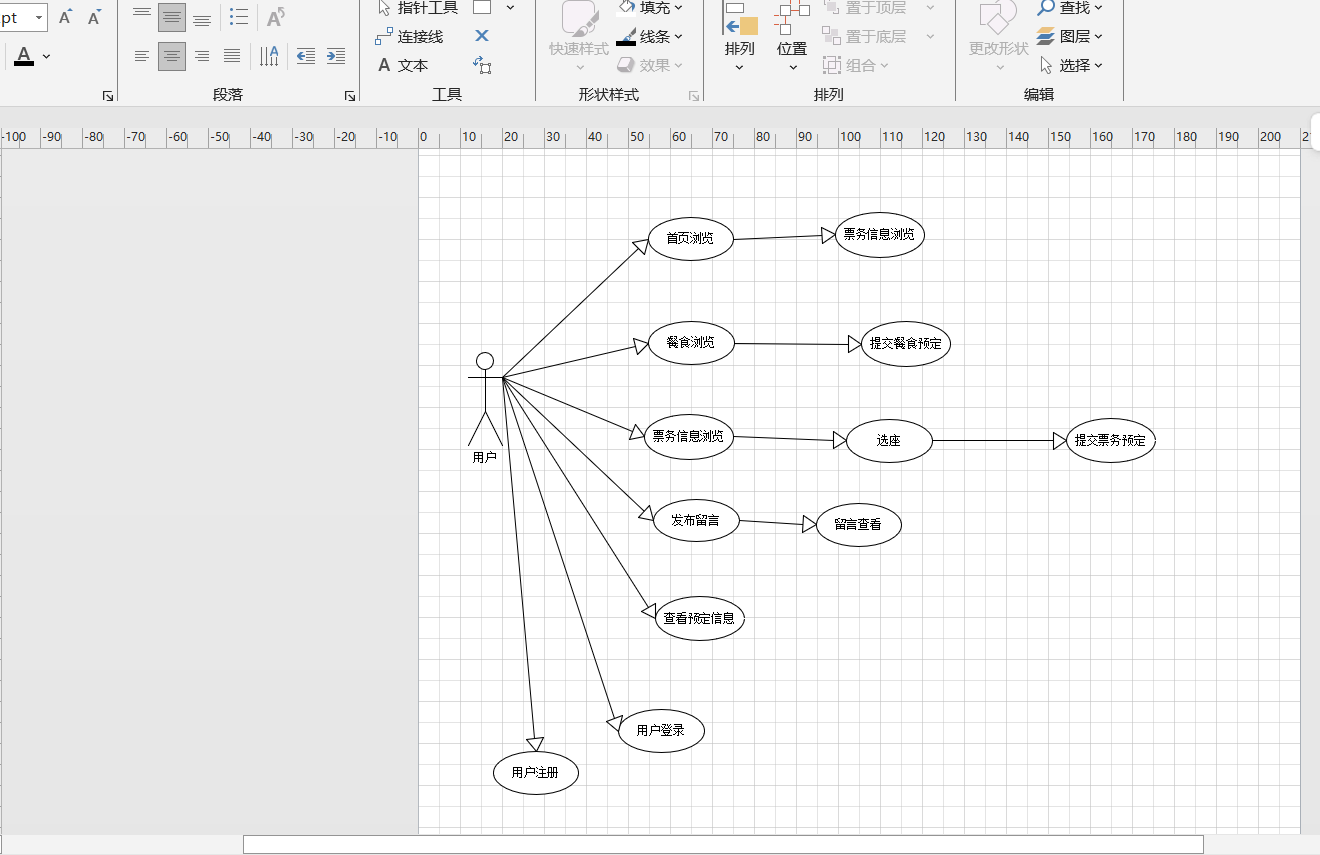This screenshot has height=855, width=1320.
Task: Select the 票务信息浏览 ellipse linked to 选座
Action: tap(689, 437)
